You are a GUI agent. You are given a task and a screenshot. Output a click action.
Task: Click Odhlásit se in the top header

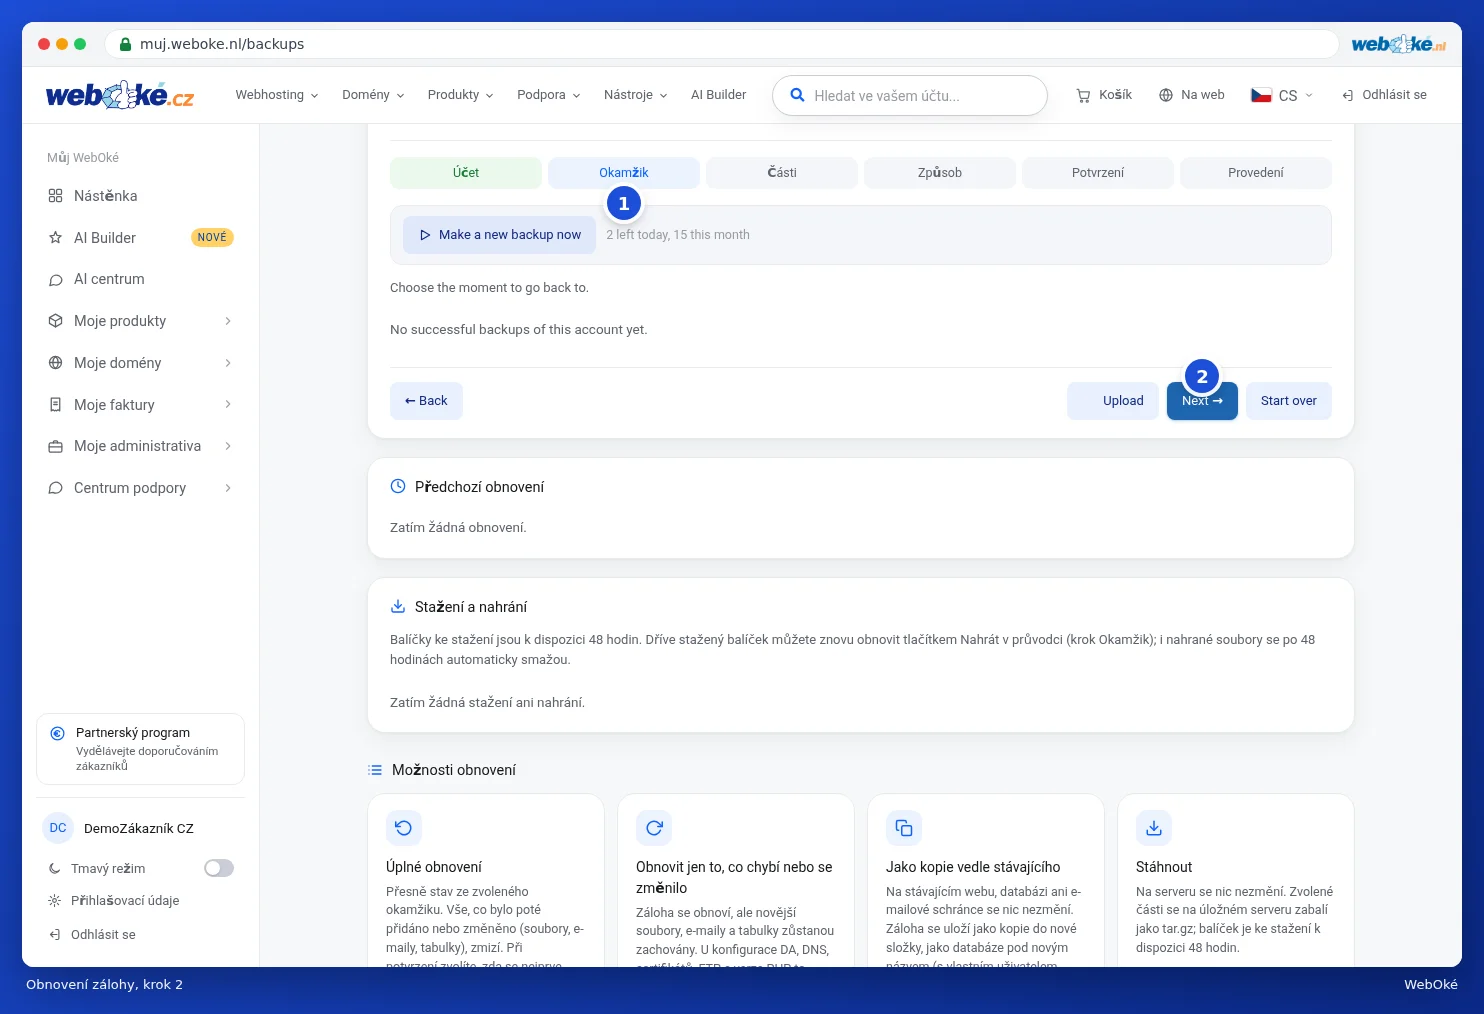(x=1384, y=95)
